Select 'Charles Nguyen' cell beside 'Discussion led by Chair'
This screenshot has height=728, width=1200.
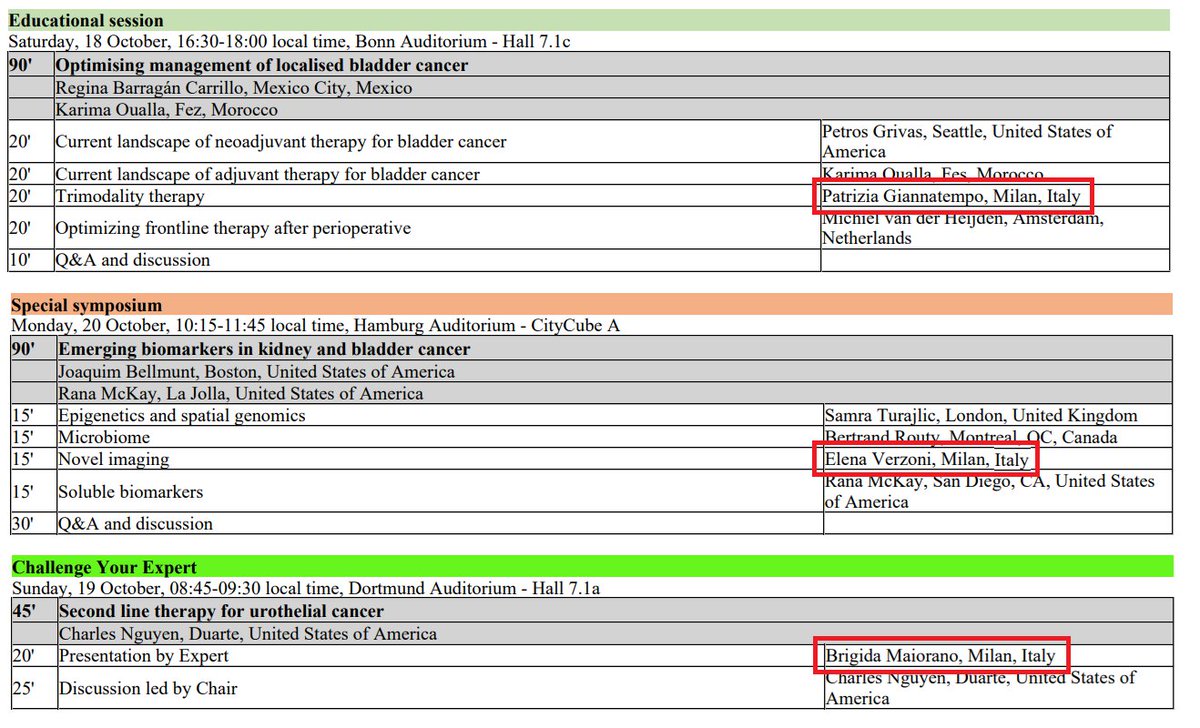click(981, 688)
